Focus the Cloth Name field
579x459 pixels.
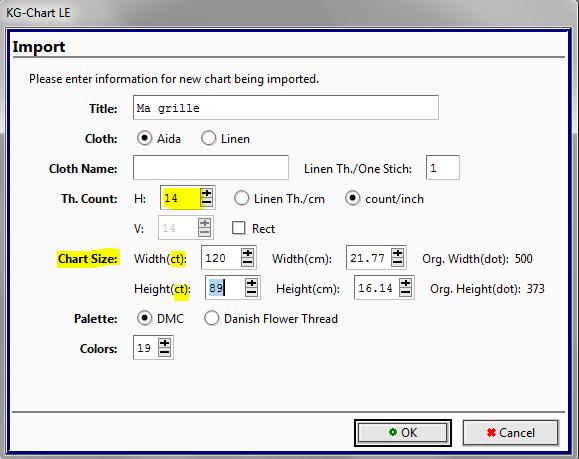tap(211, 168)
